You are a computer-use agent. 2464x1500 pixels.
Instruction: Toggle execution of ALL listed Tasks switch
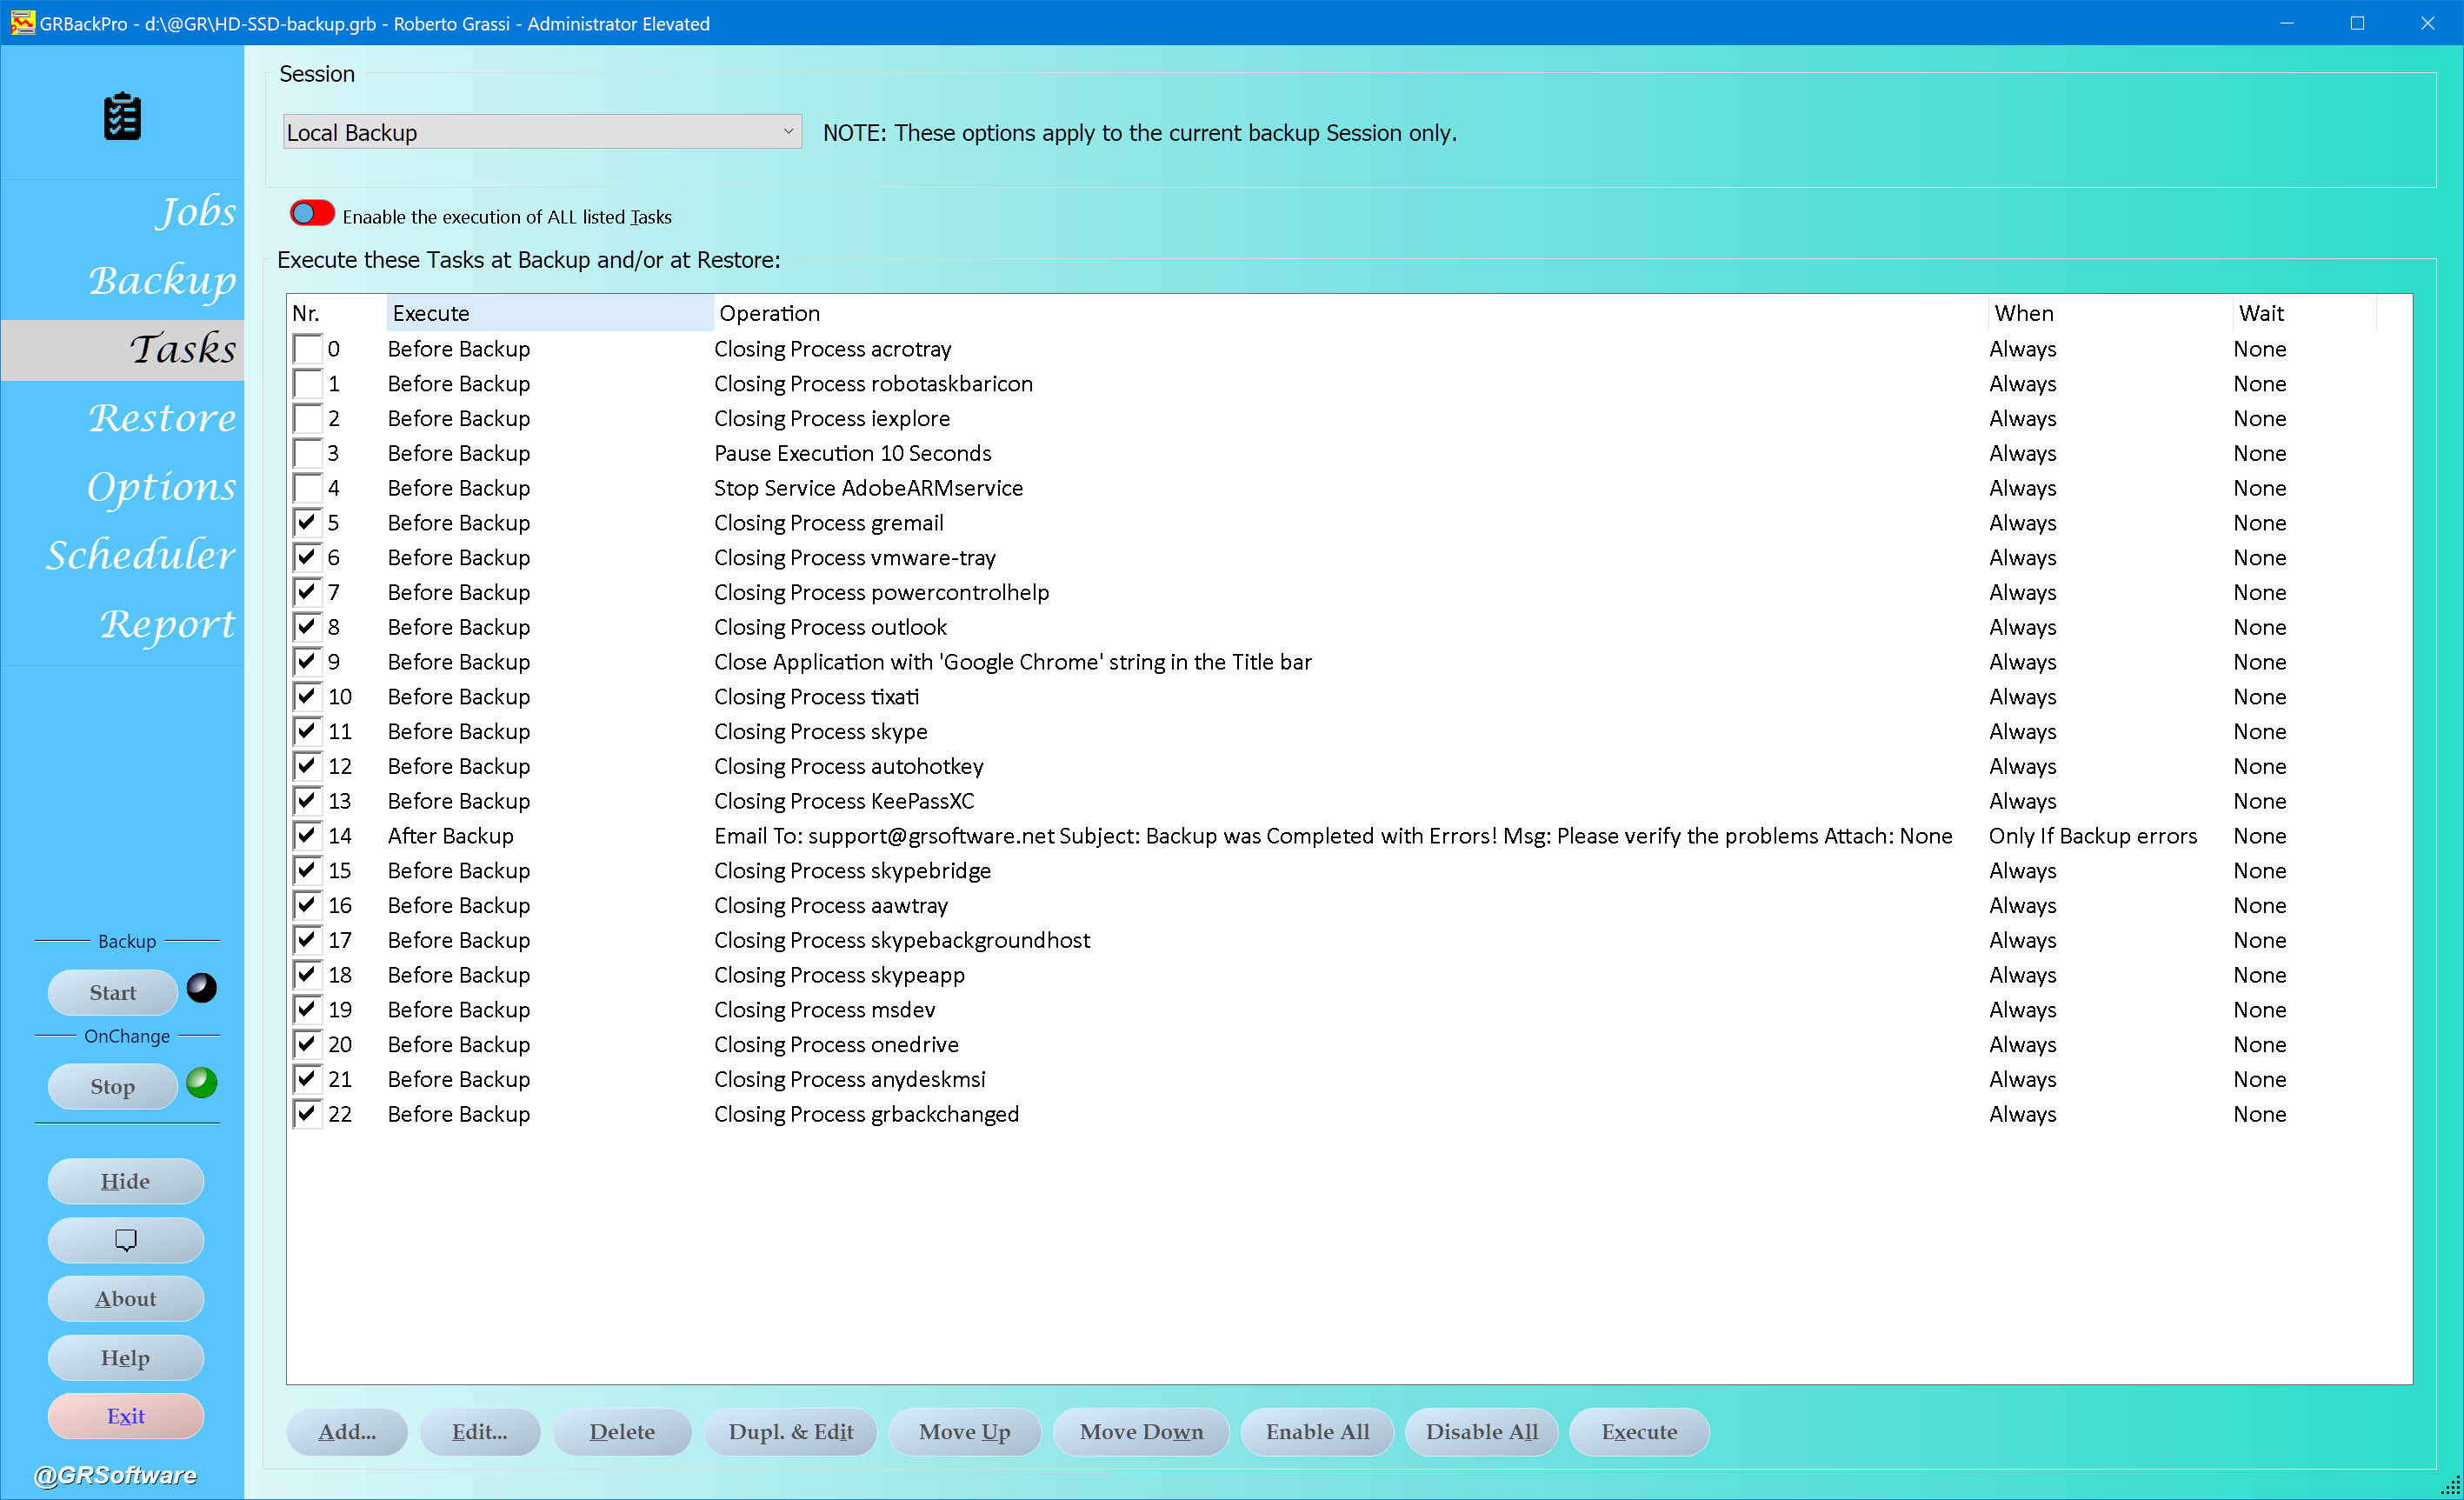[x=312, y=213]
